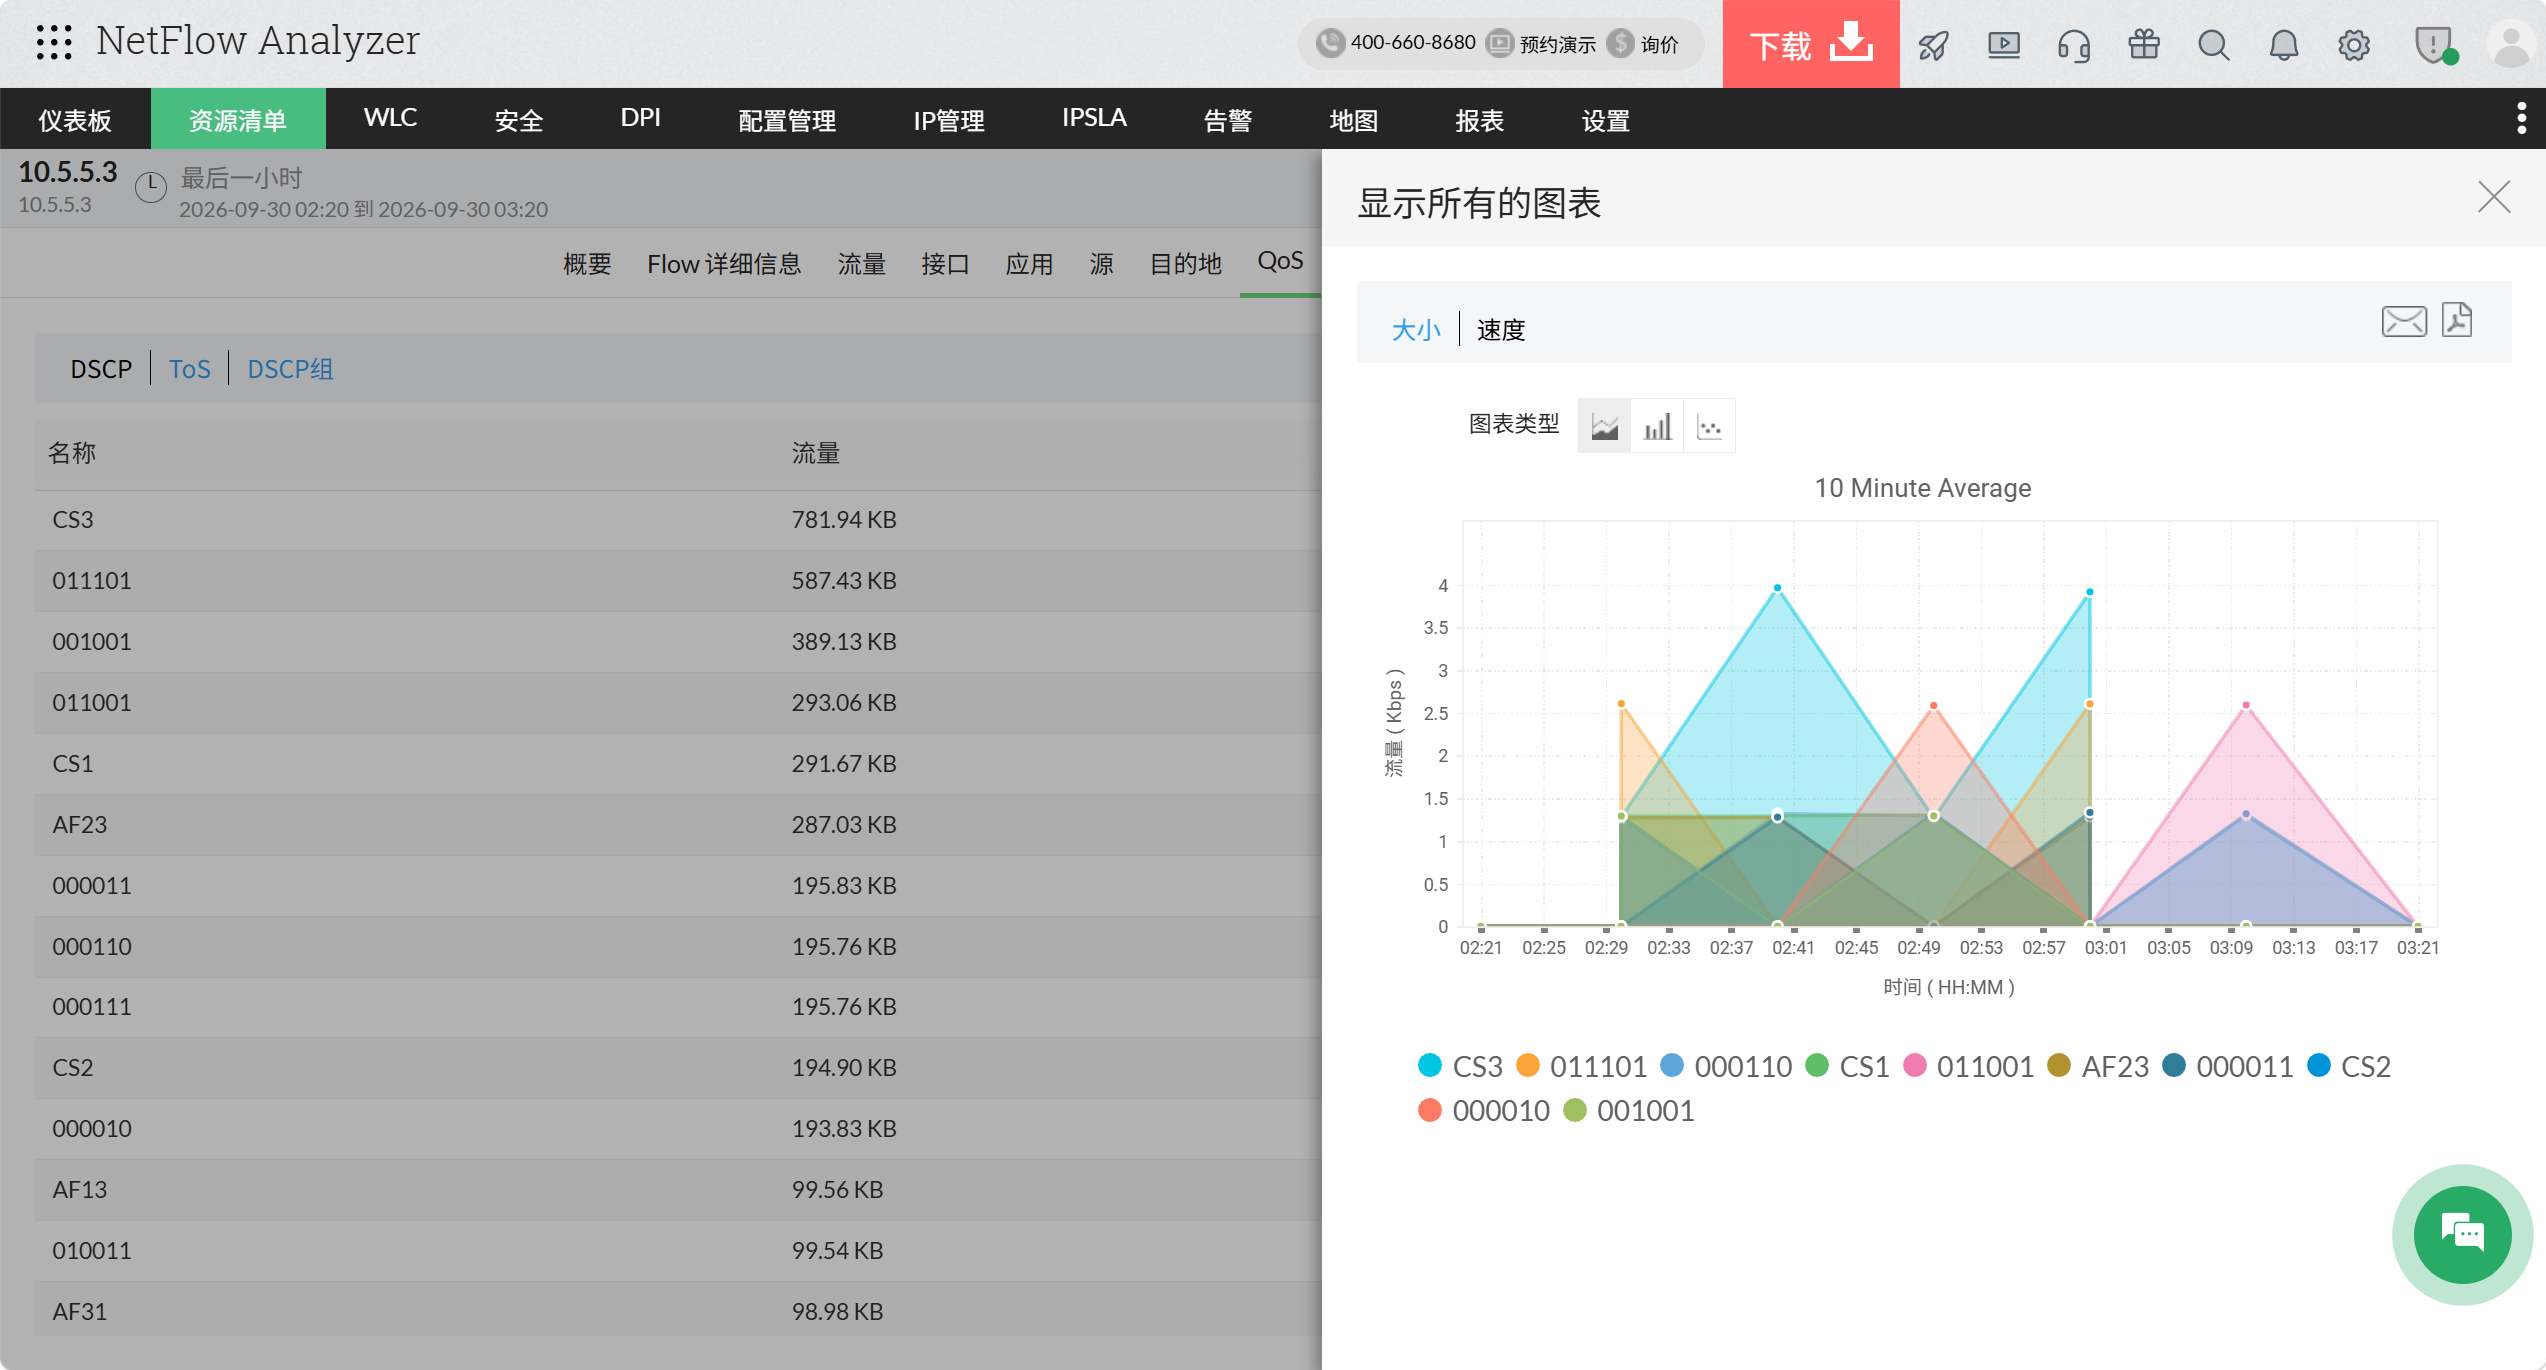The image size is (2546, 1370).
Task: Toggle the 000010 legend series
Action: (1484, 1110)
